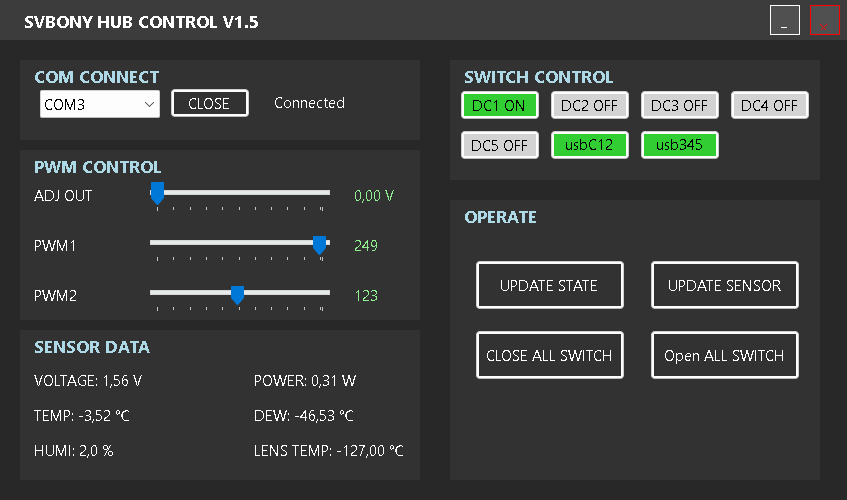This screenshot has height=500, width=847.
Task: Click the HUMI: 2,0 % reading
Action: click(73, 451)
